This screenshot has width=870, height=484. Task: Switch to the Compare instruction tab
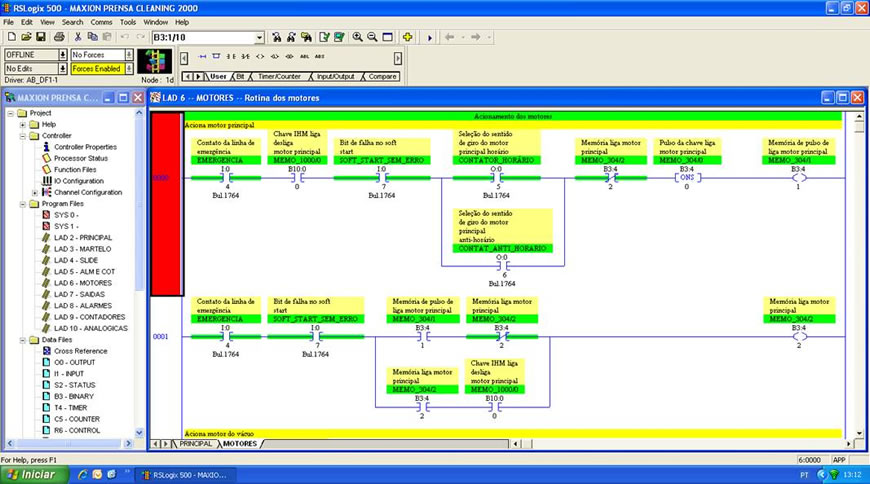382,77
